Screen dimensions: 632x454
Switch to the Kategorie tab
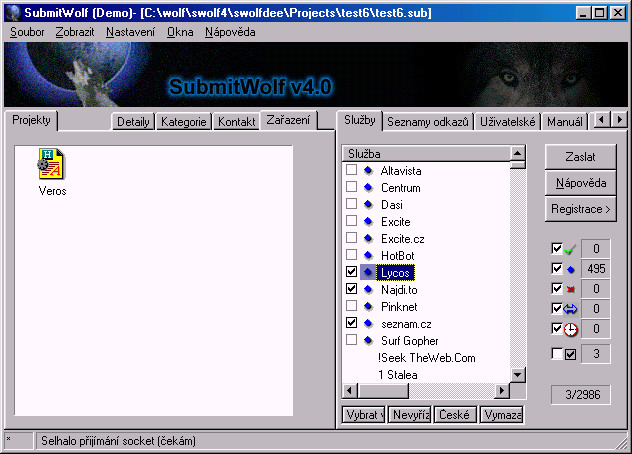point(183,121)
